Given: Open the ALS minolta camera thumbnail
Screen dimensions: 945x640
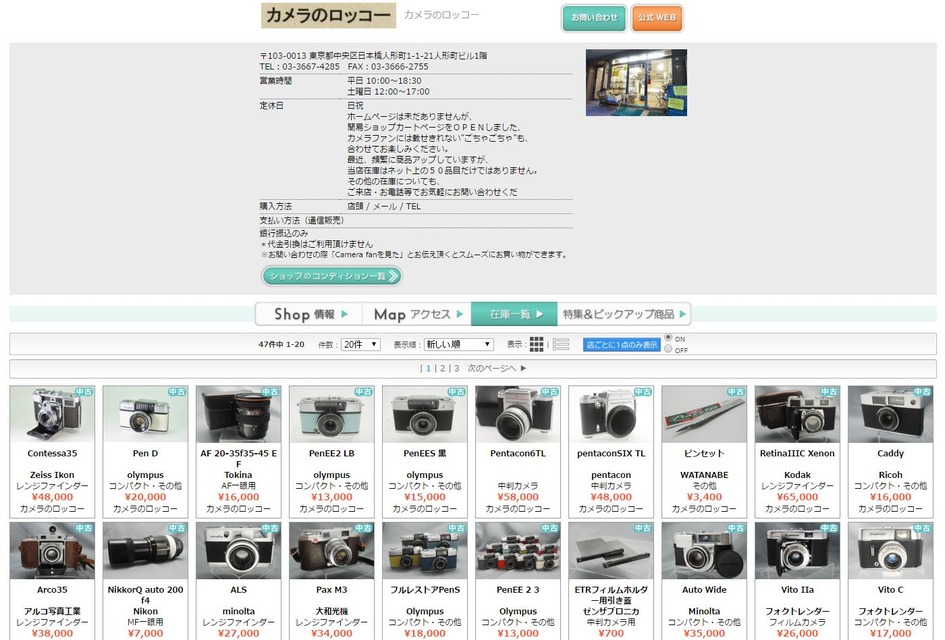Looking at the screenshot, I should tap(239, 550).
